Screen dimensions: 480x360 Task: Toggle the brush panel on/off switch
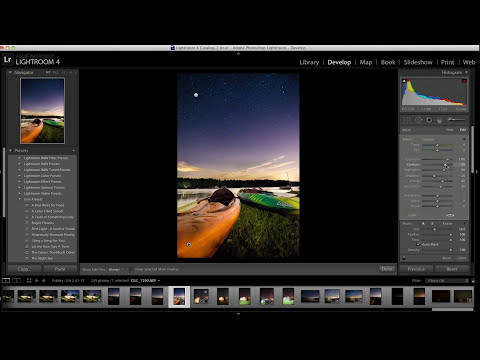click(x=404, y=258)
